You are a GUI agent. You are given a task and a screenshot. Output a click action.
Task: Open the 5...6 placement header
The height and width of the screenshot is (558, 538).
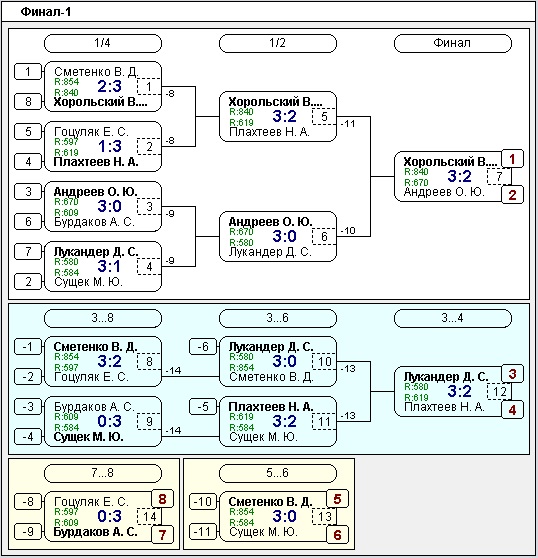pyautogui.click(x=278, y=473)
